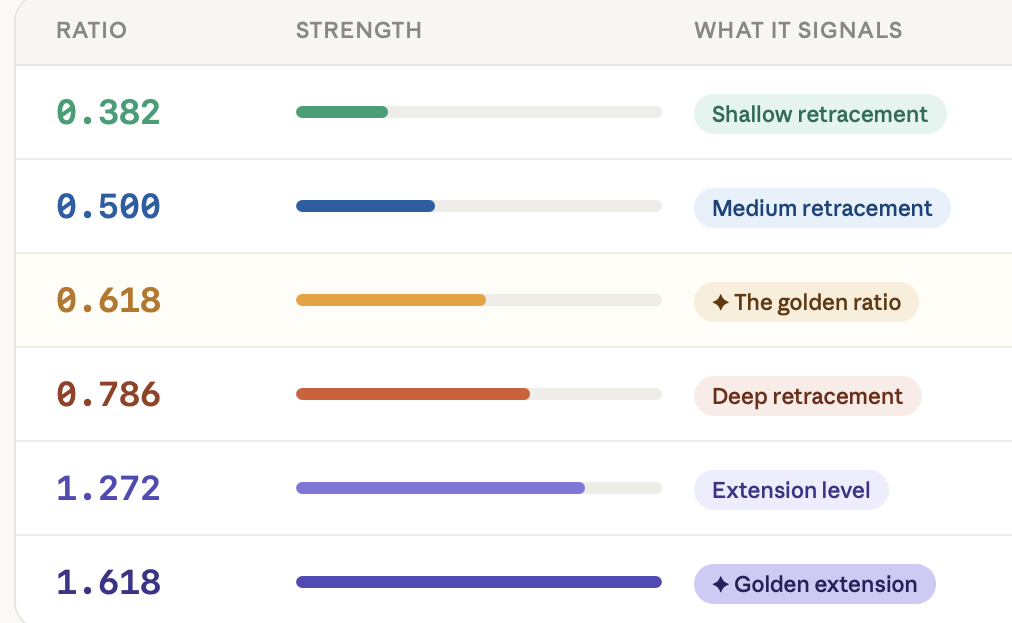The height and width of the screenshot is (623, 1012).
Task: Select the highlighted 0.618 ratio value
Action: tap(108, 300)
